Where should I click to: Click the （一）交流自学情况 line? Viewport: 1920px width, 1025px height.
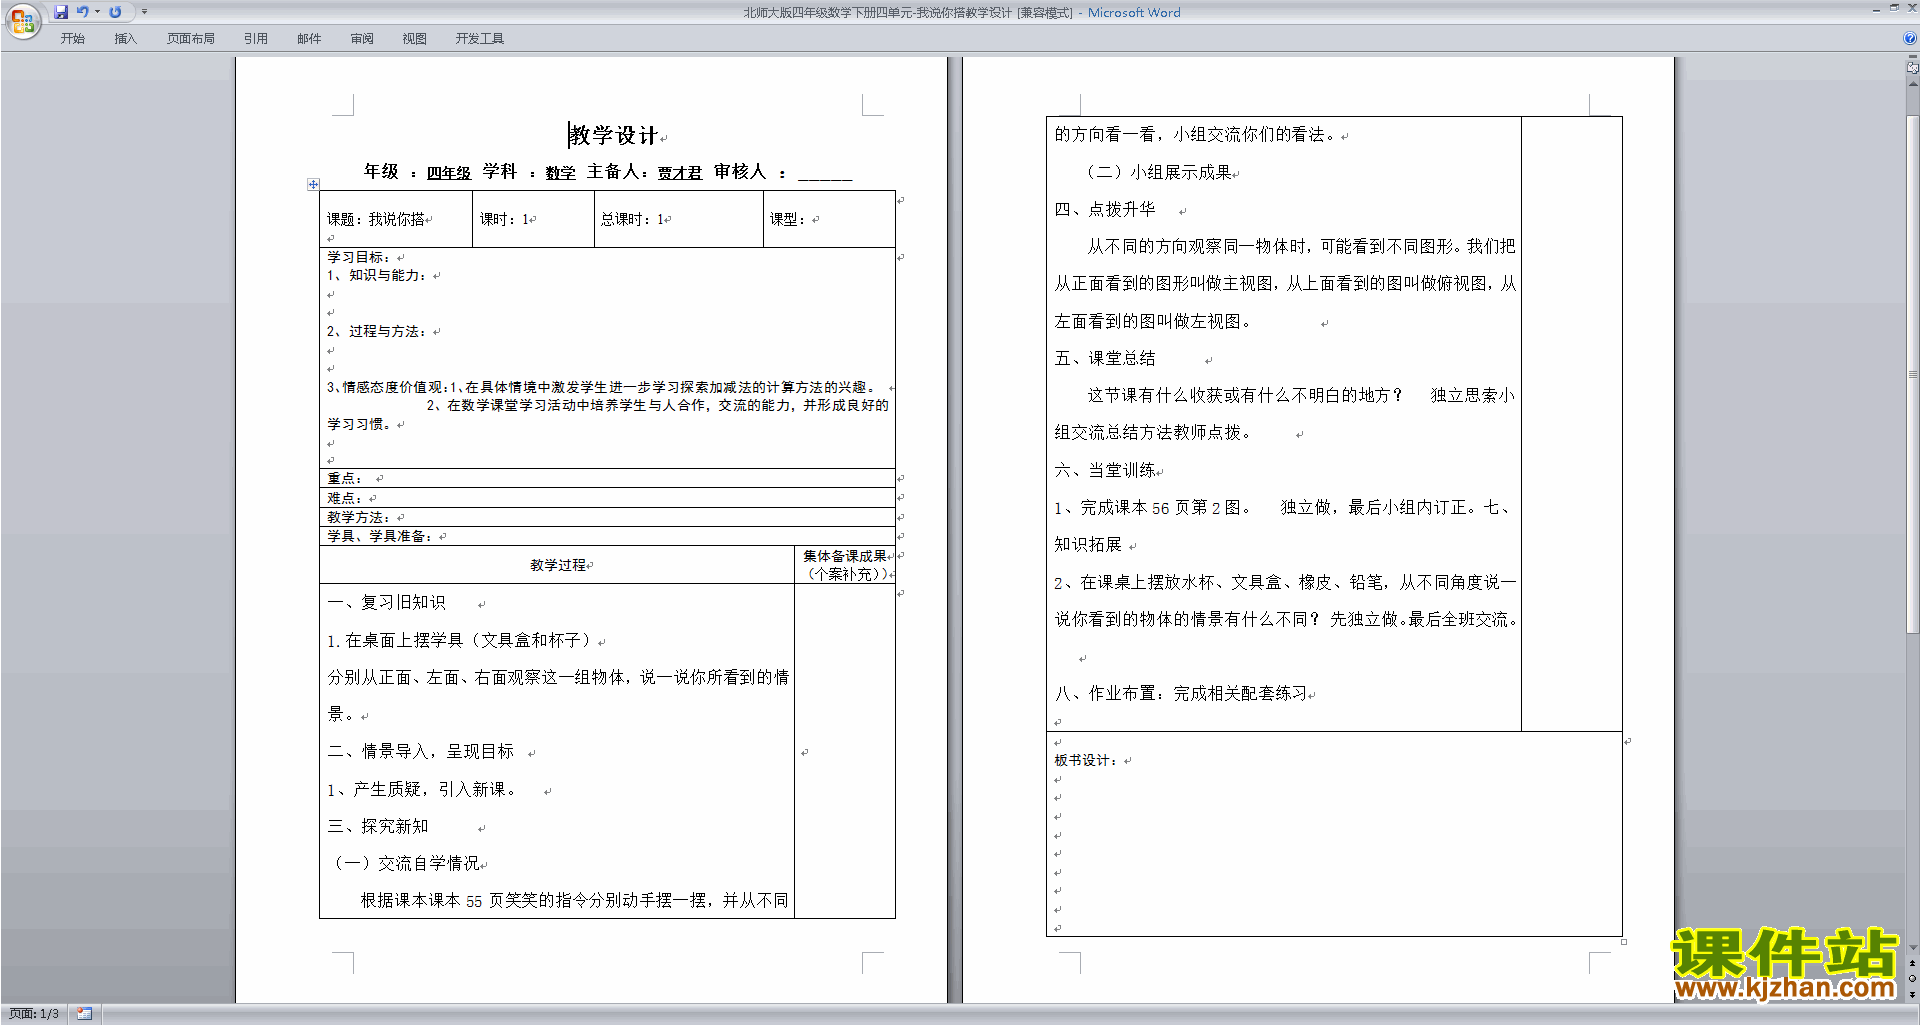tap(407, 863)
